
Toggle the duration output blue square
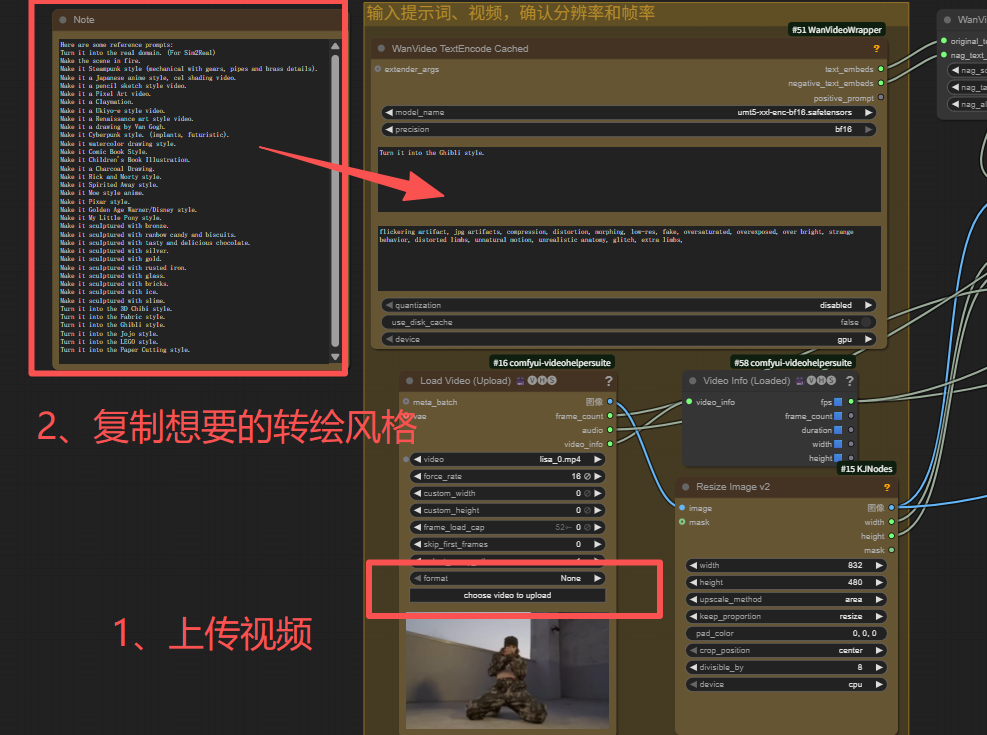838,430
